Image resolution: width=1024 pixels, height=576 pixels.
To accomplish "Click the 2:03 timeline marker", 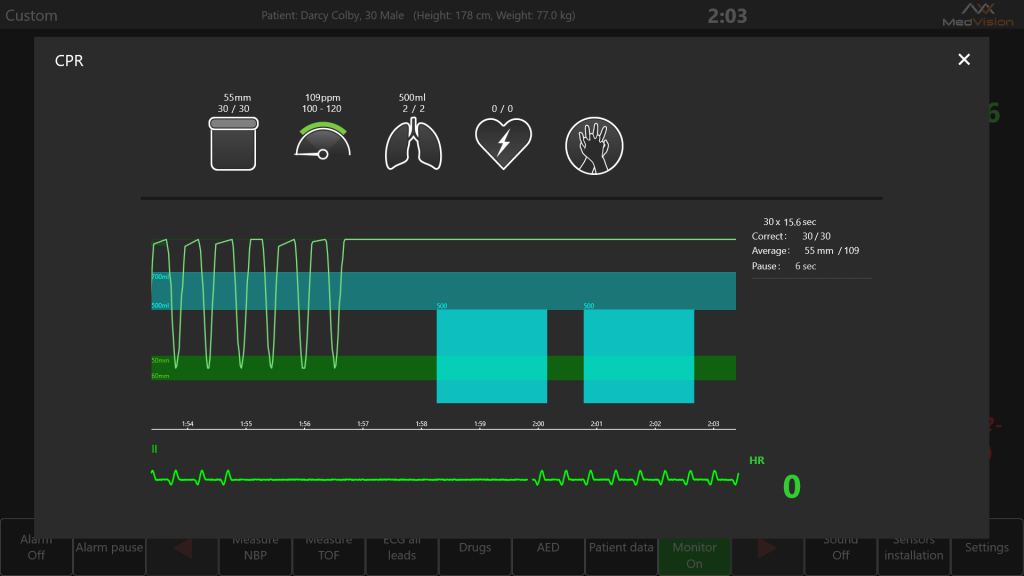I will [713, 424].
